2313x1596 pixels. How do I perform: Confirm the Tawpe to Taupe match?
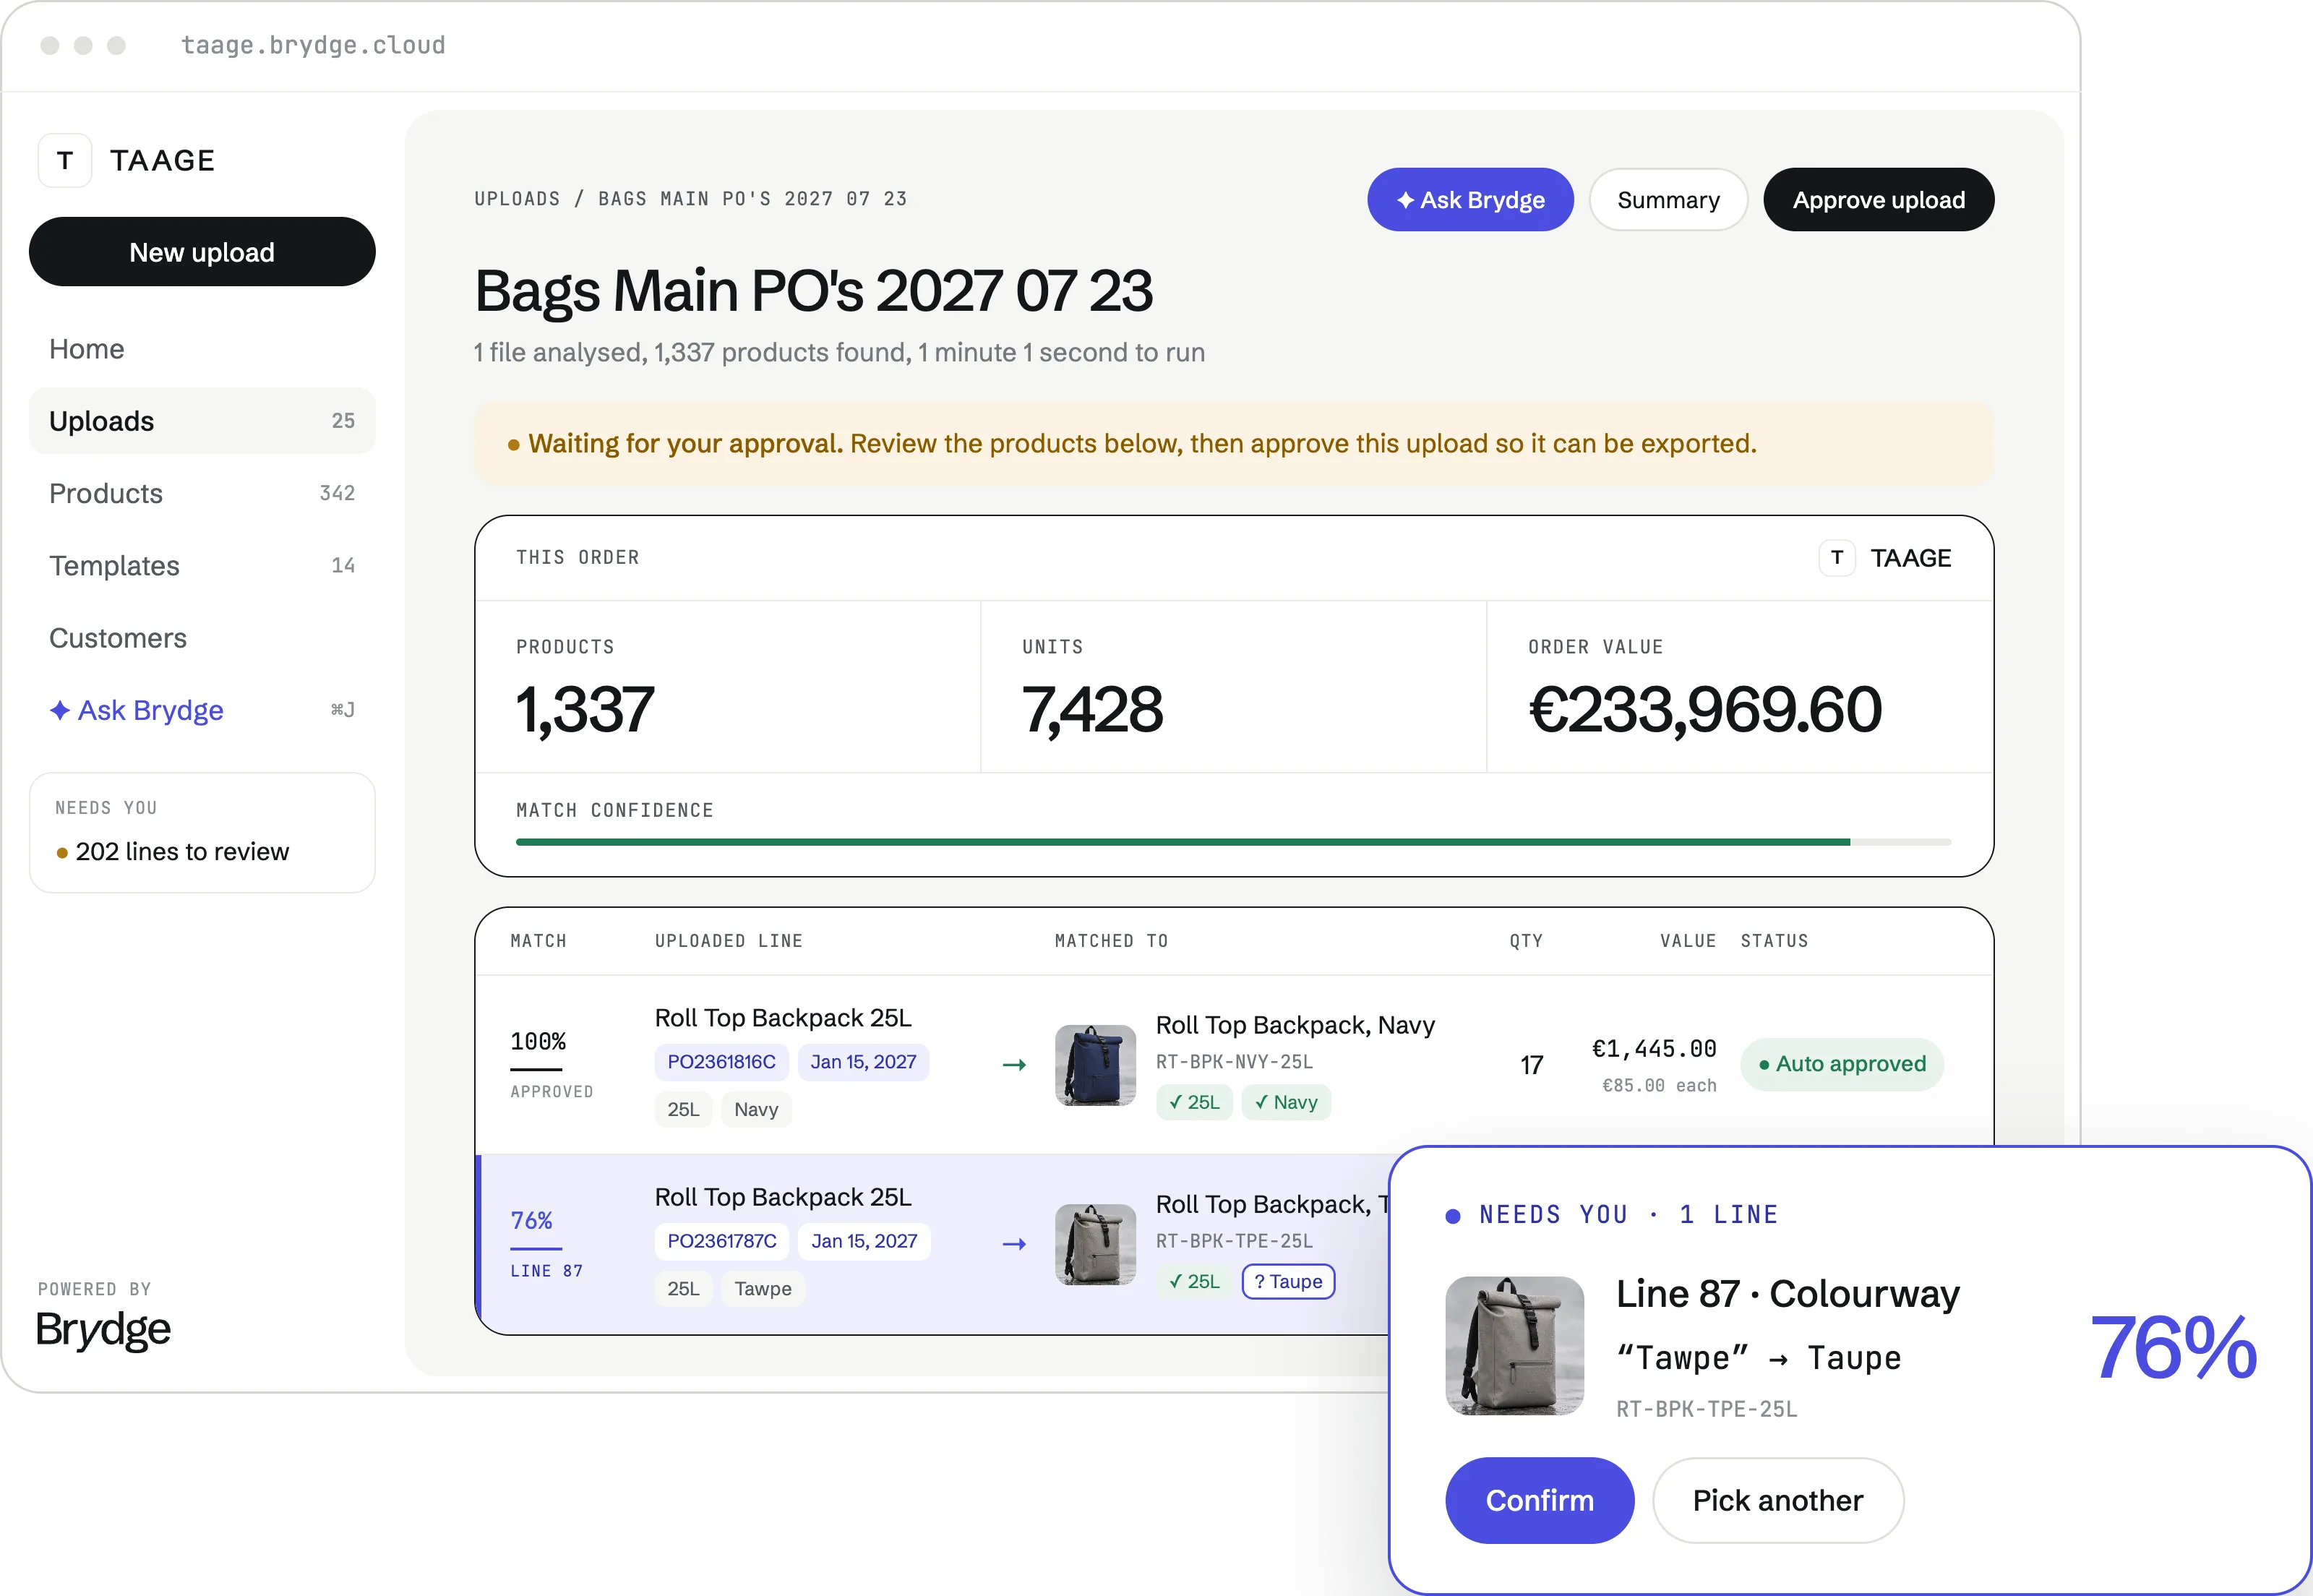(x=1539, y=1500)
